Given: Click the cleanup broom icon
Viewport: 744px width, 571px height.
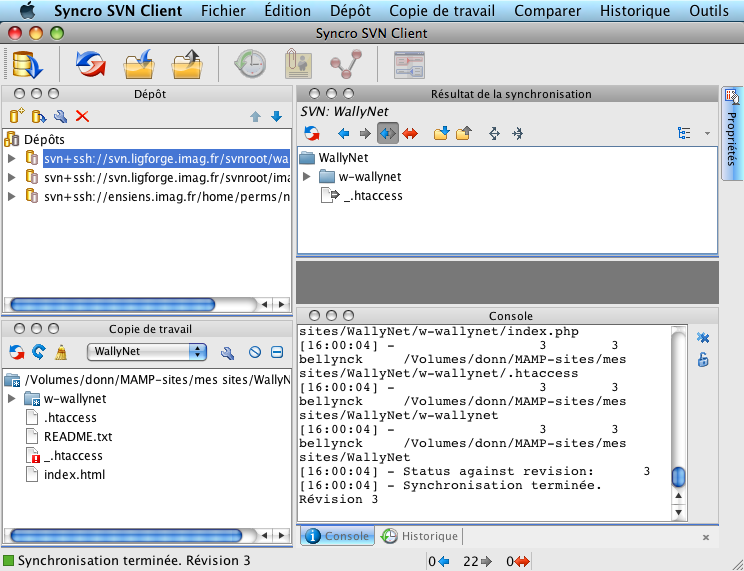Looking at the screenshot, I should click(61, 352).
